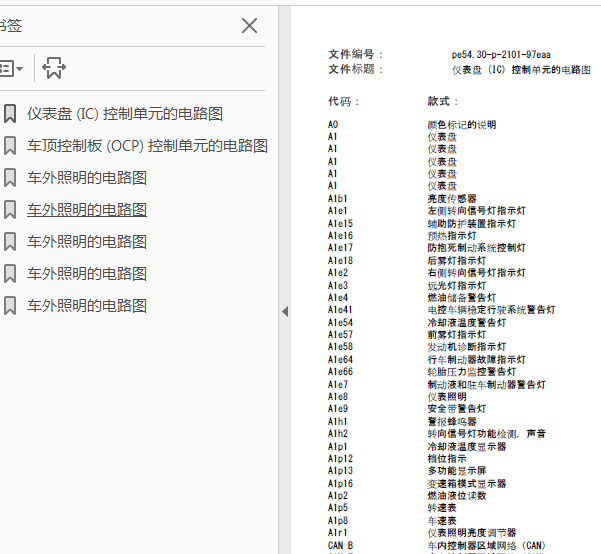
Task: Select code A1r1
Action: (338, 532)
